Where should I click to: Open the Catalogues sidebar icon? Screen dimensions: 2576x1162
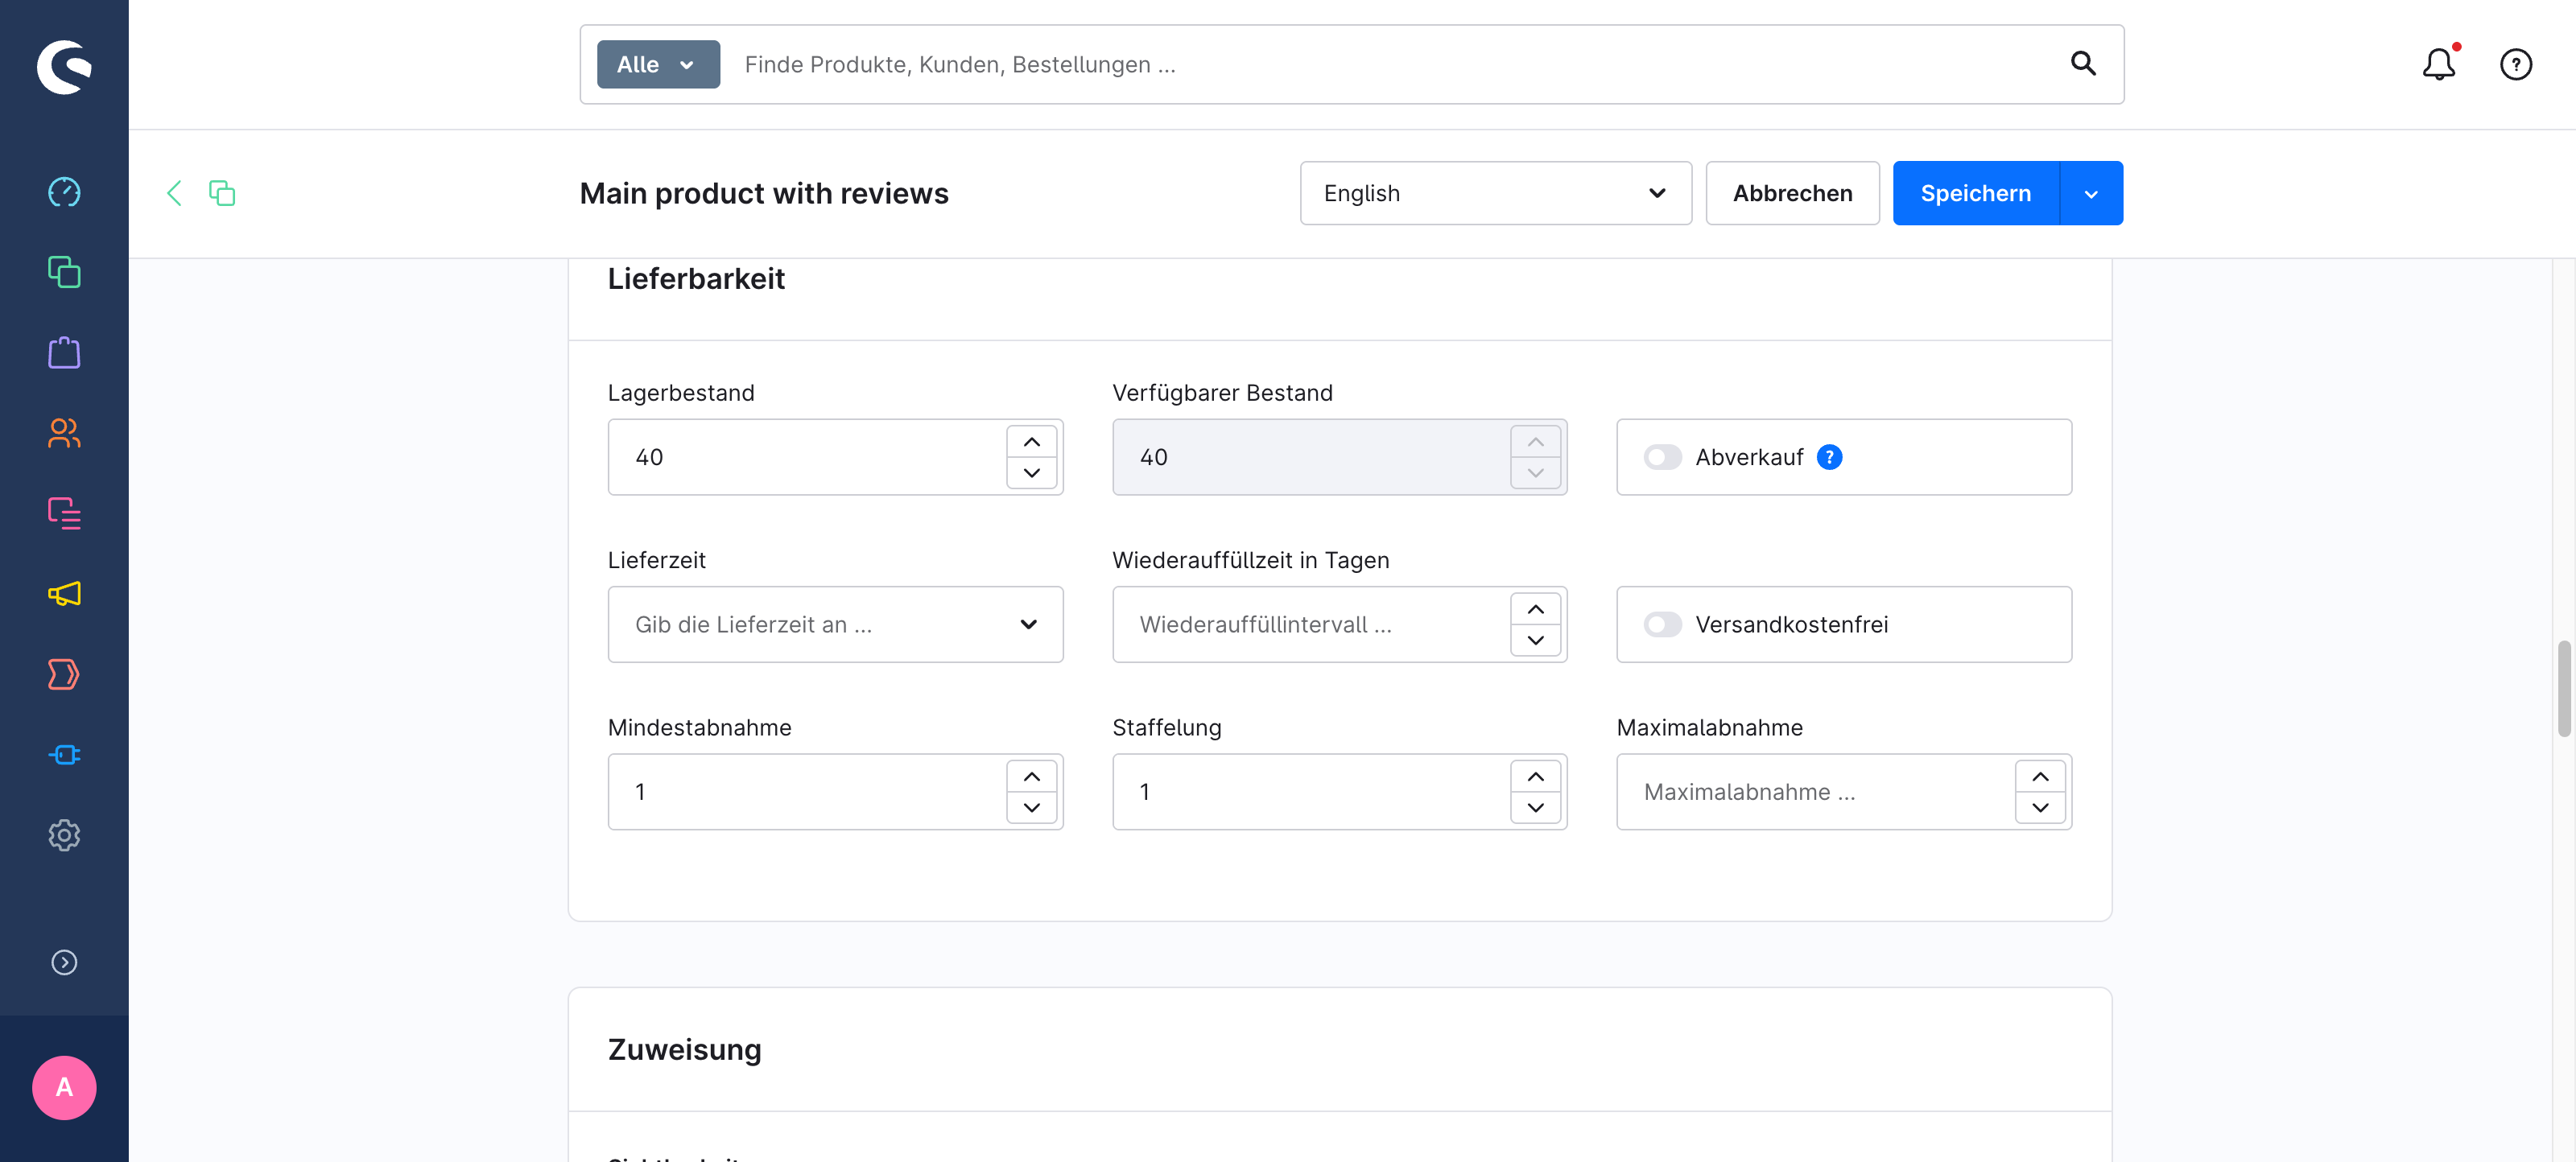(64, 272)
